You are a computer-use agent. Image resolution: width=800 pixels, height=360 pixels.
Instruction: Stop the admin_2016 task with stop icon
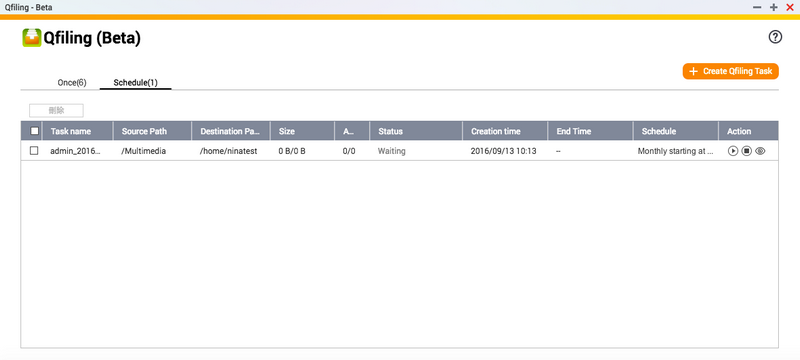(746, 151)
